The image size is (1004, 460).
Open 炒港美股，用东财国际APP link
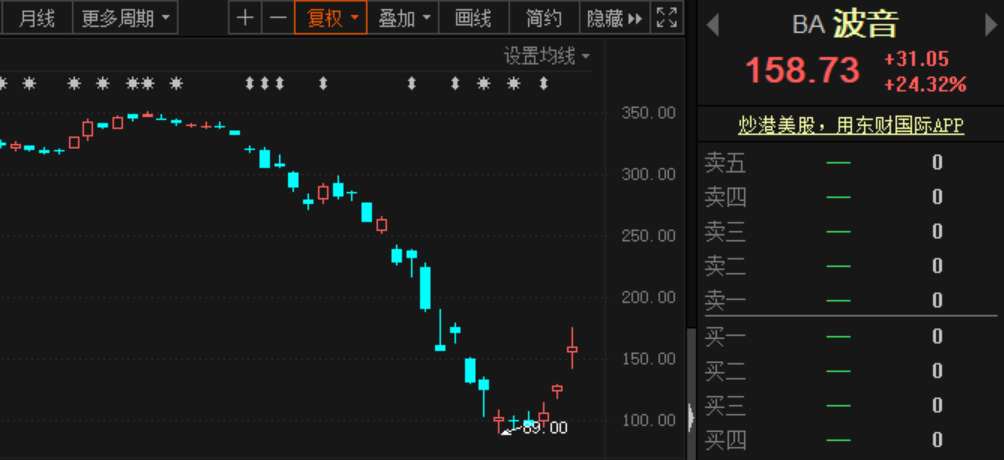pos(851,125)
